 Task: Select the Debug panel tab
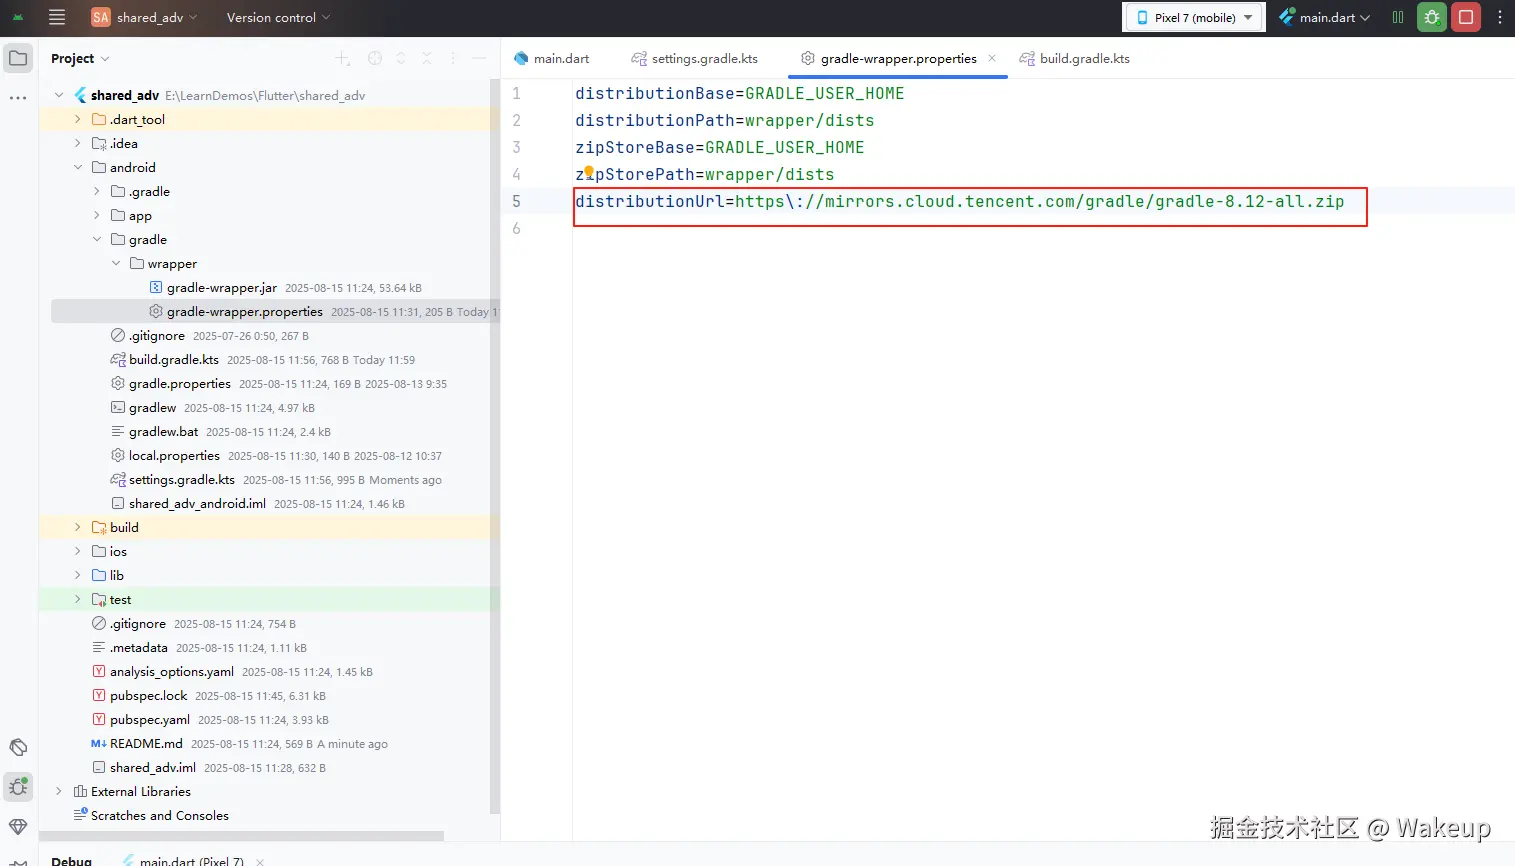tap(71, 861)
